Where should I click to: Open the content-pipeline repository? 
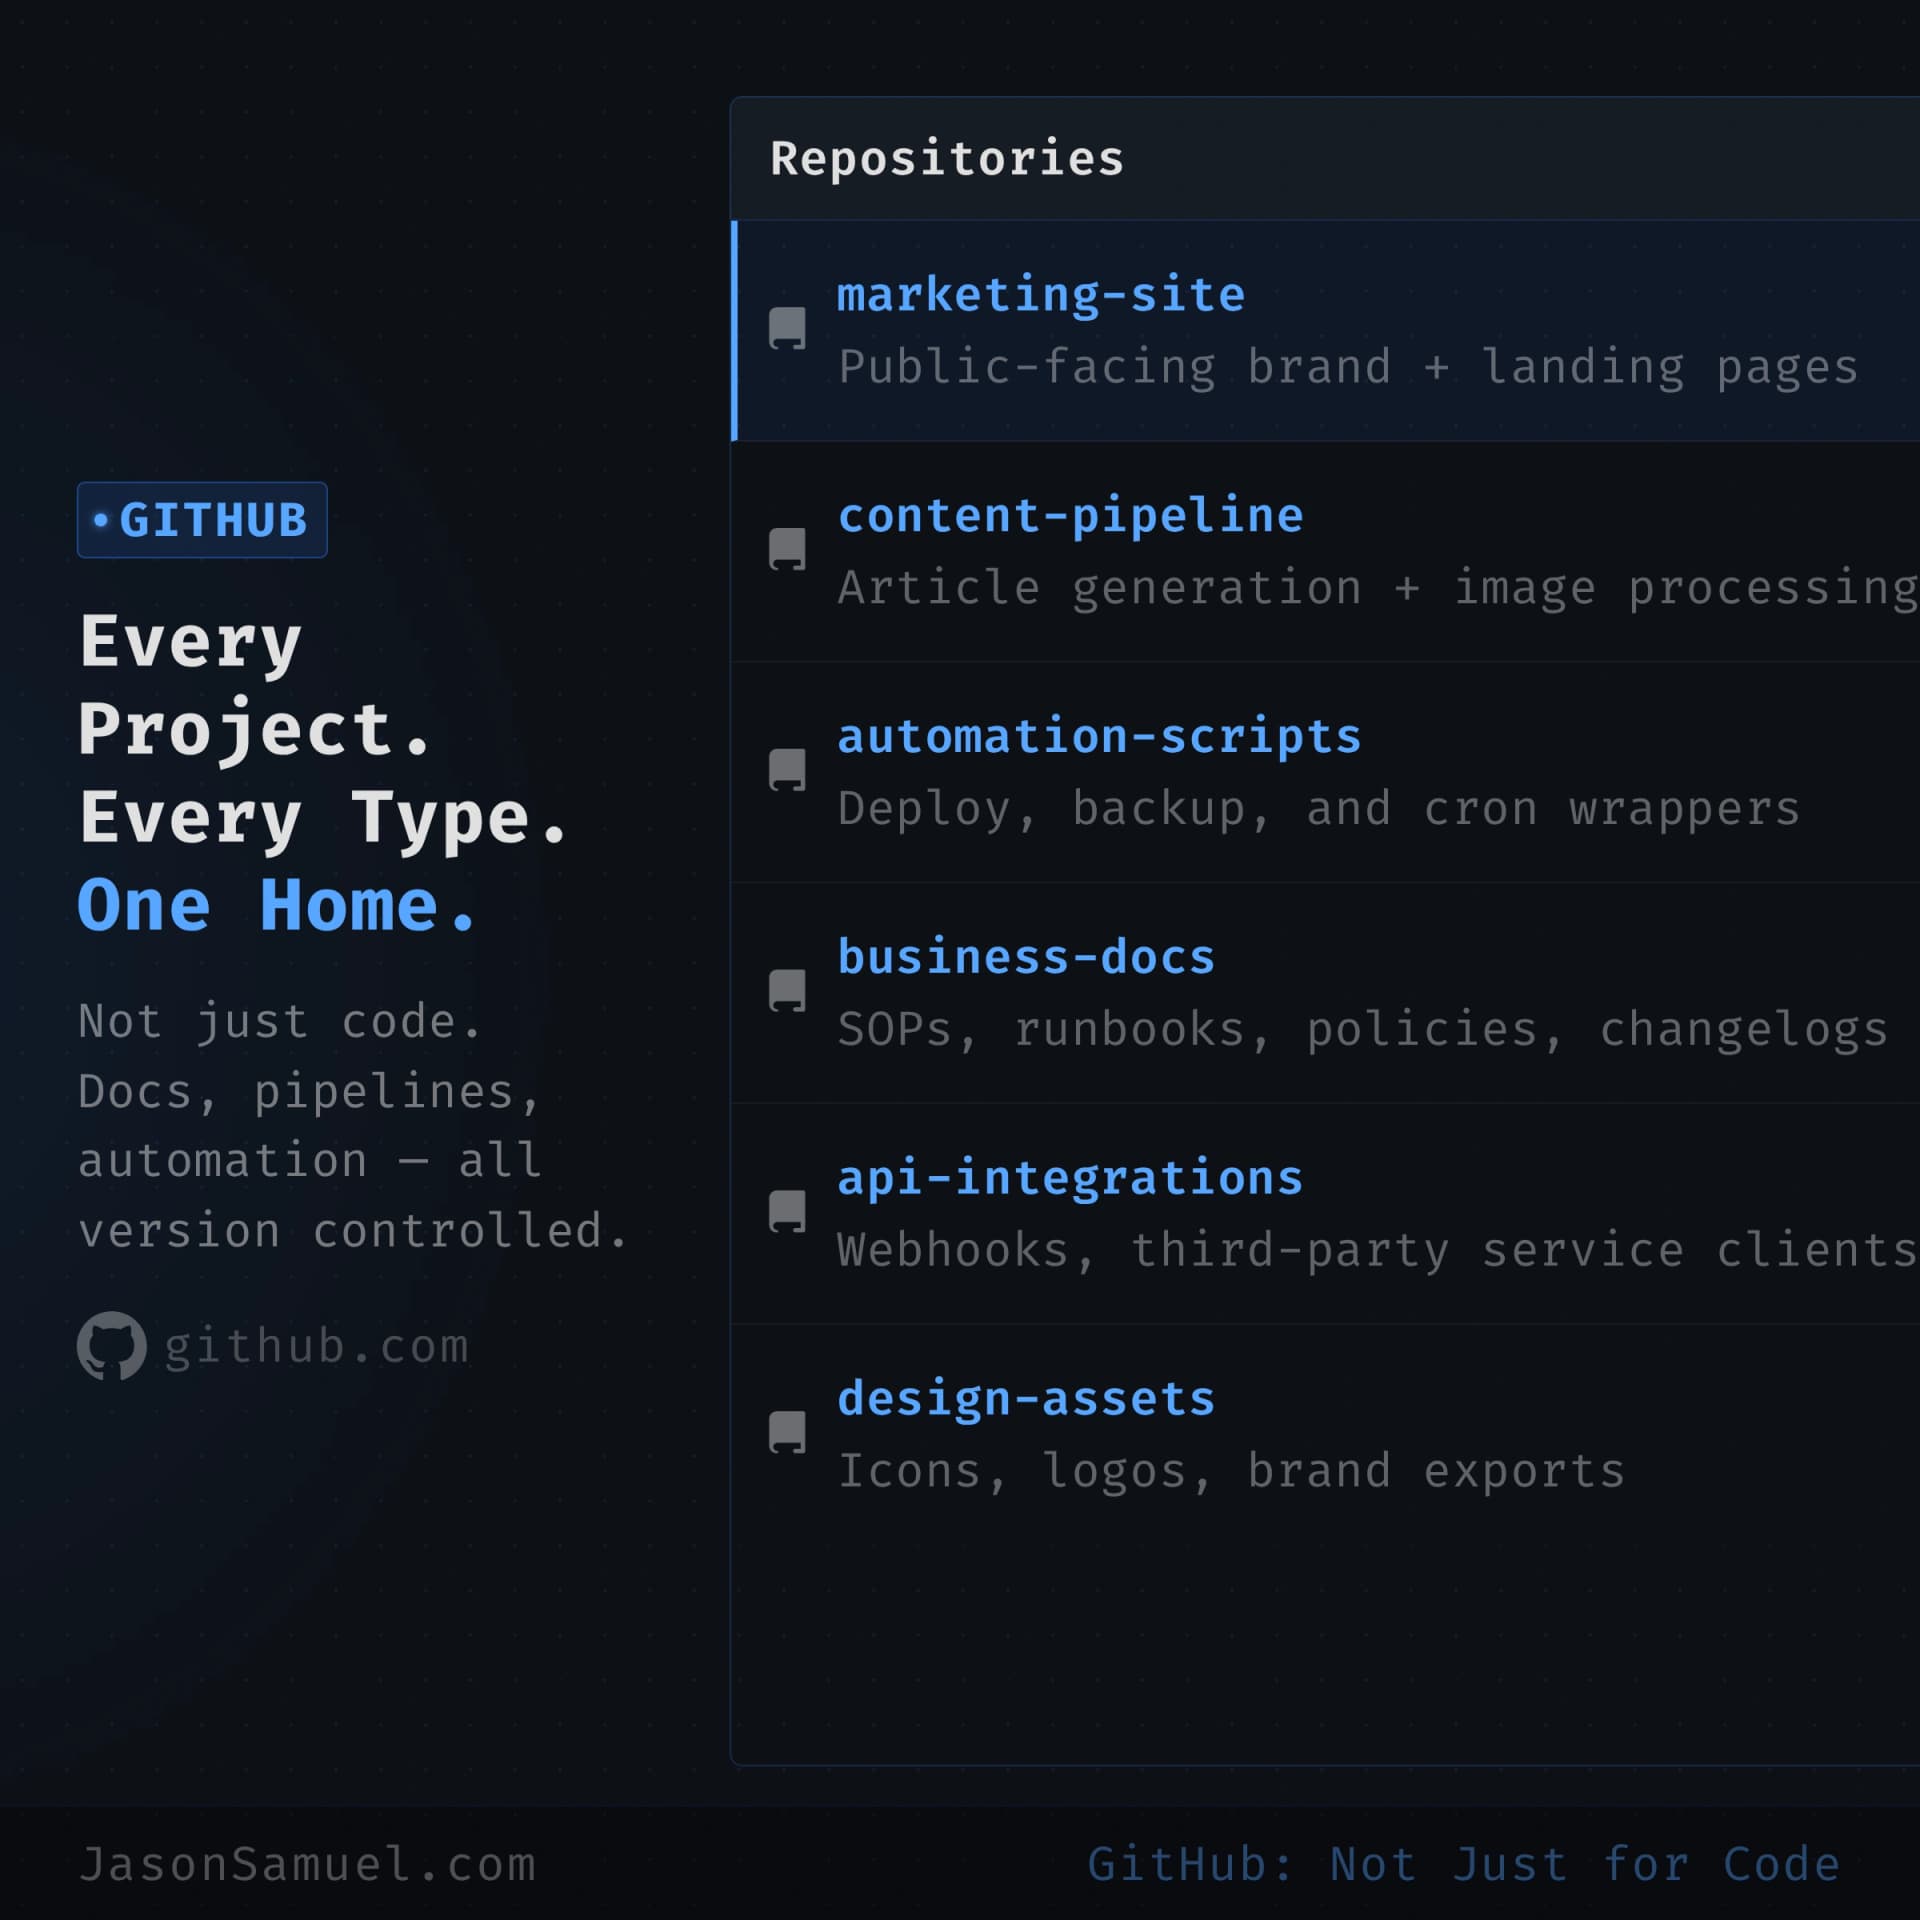(x=1070, y=516)
